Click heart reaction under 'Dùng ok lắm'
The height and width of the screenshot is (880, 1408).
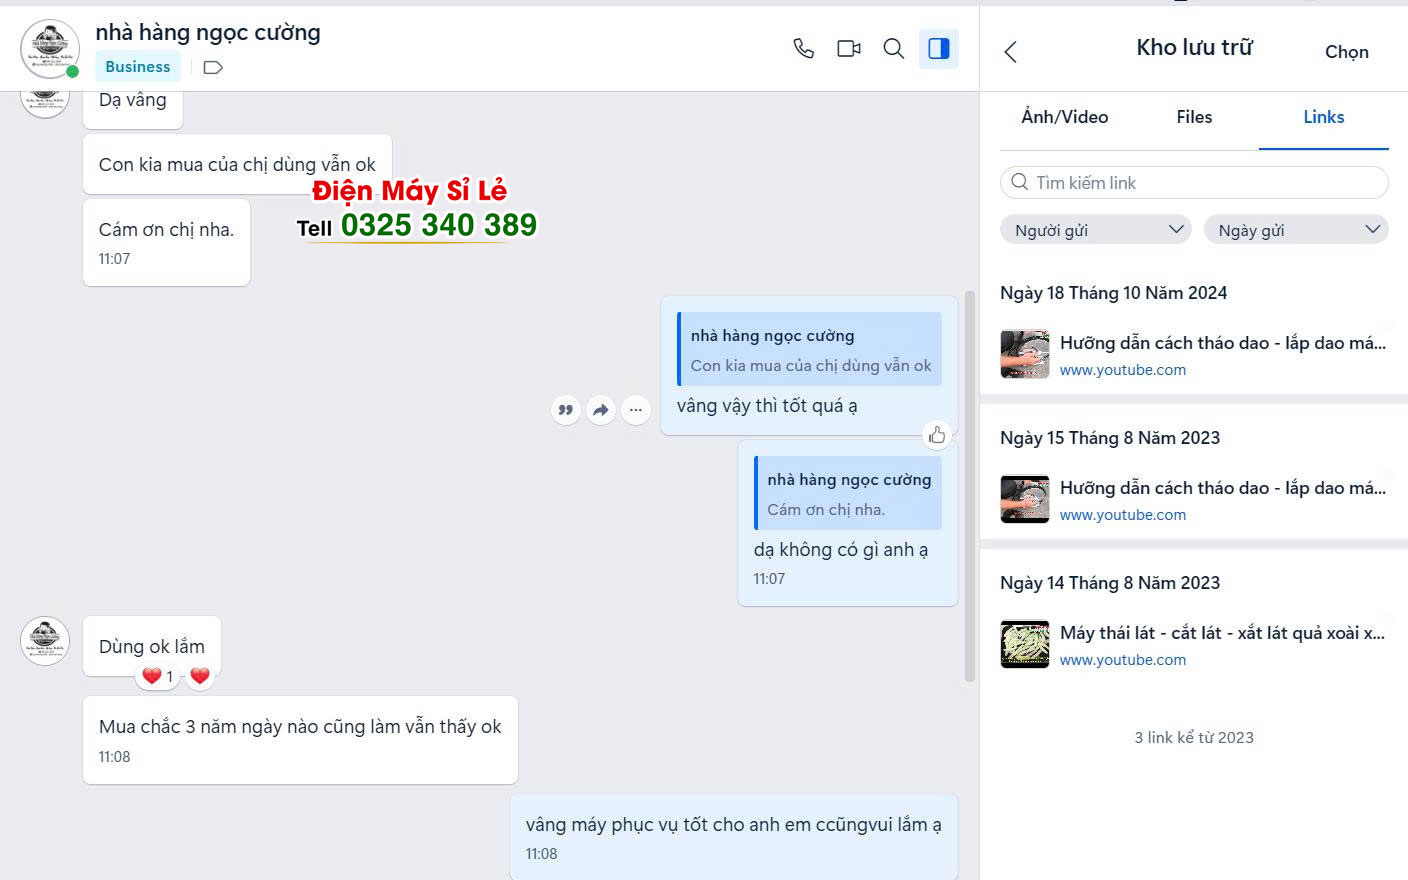click(x=200, y=676)
